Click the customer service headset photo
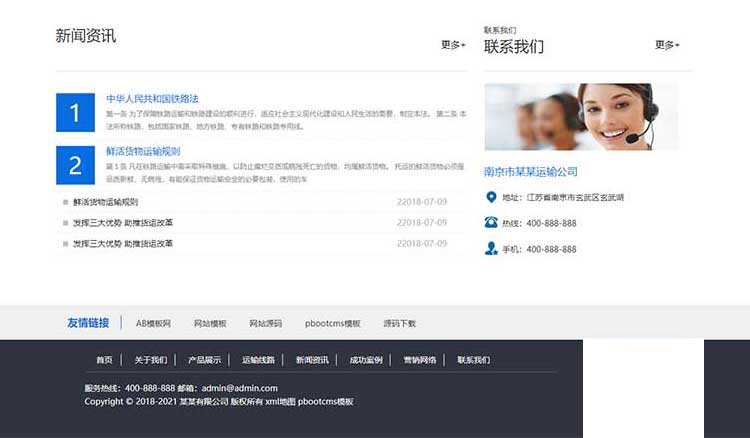This screenshot has width=750, height=438. click(x=581, y=117)
